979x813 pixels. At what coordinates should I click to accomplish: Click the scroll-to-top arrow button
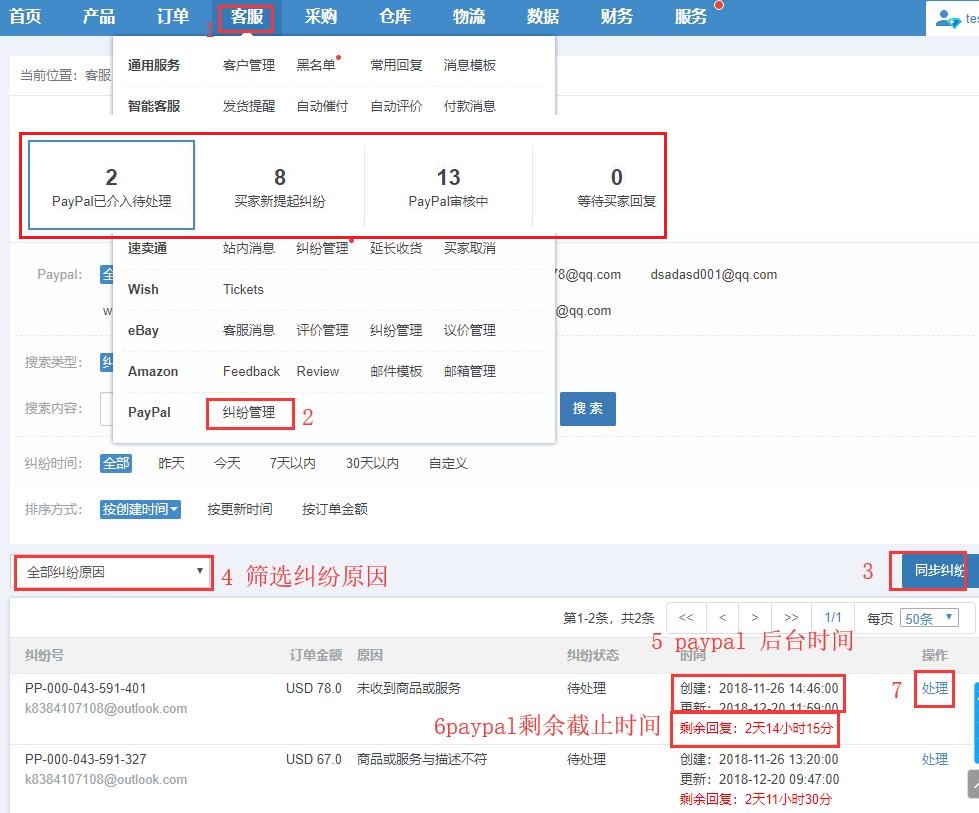tap(973, 784)
